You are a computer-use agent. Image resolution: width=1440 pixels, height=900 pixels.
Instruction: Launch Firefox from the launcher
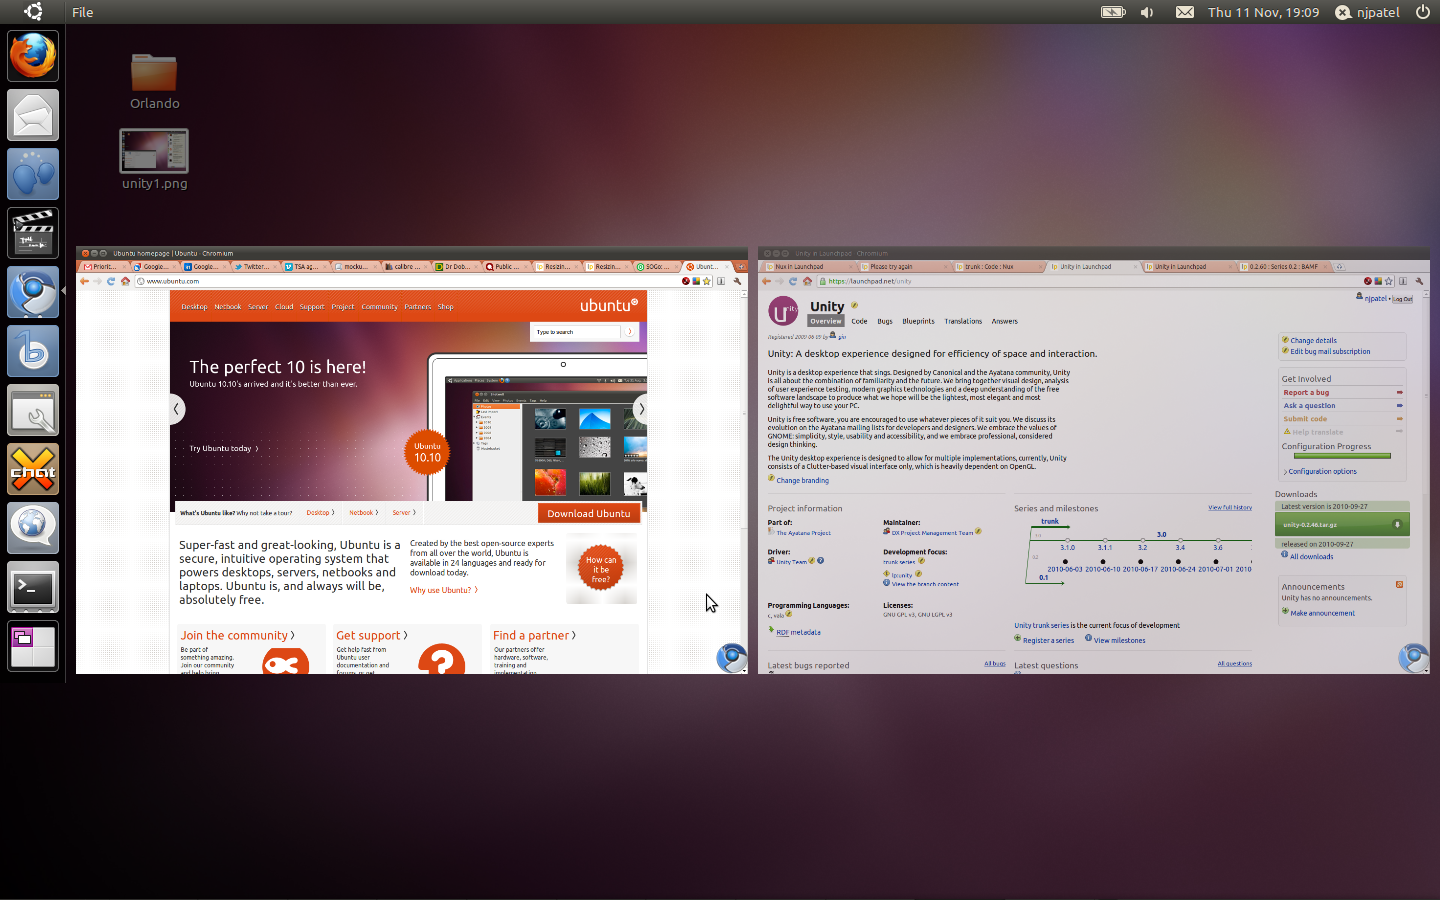tap(33, 56)
